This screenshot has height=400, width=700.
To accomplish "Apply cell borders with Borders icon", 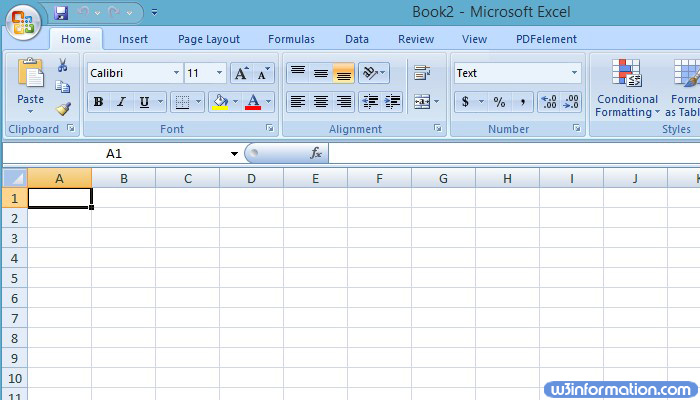I will (x=182, y=102).
